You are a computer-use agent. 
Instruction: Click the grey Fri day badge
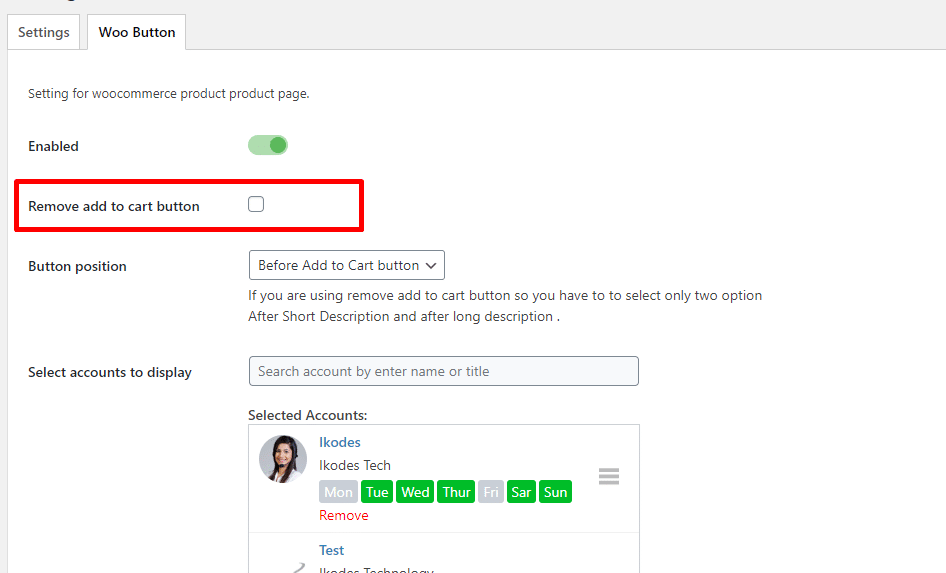click(491, 492)
